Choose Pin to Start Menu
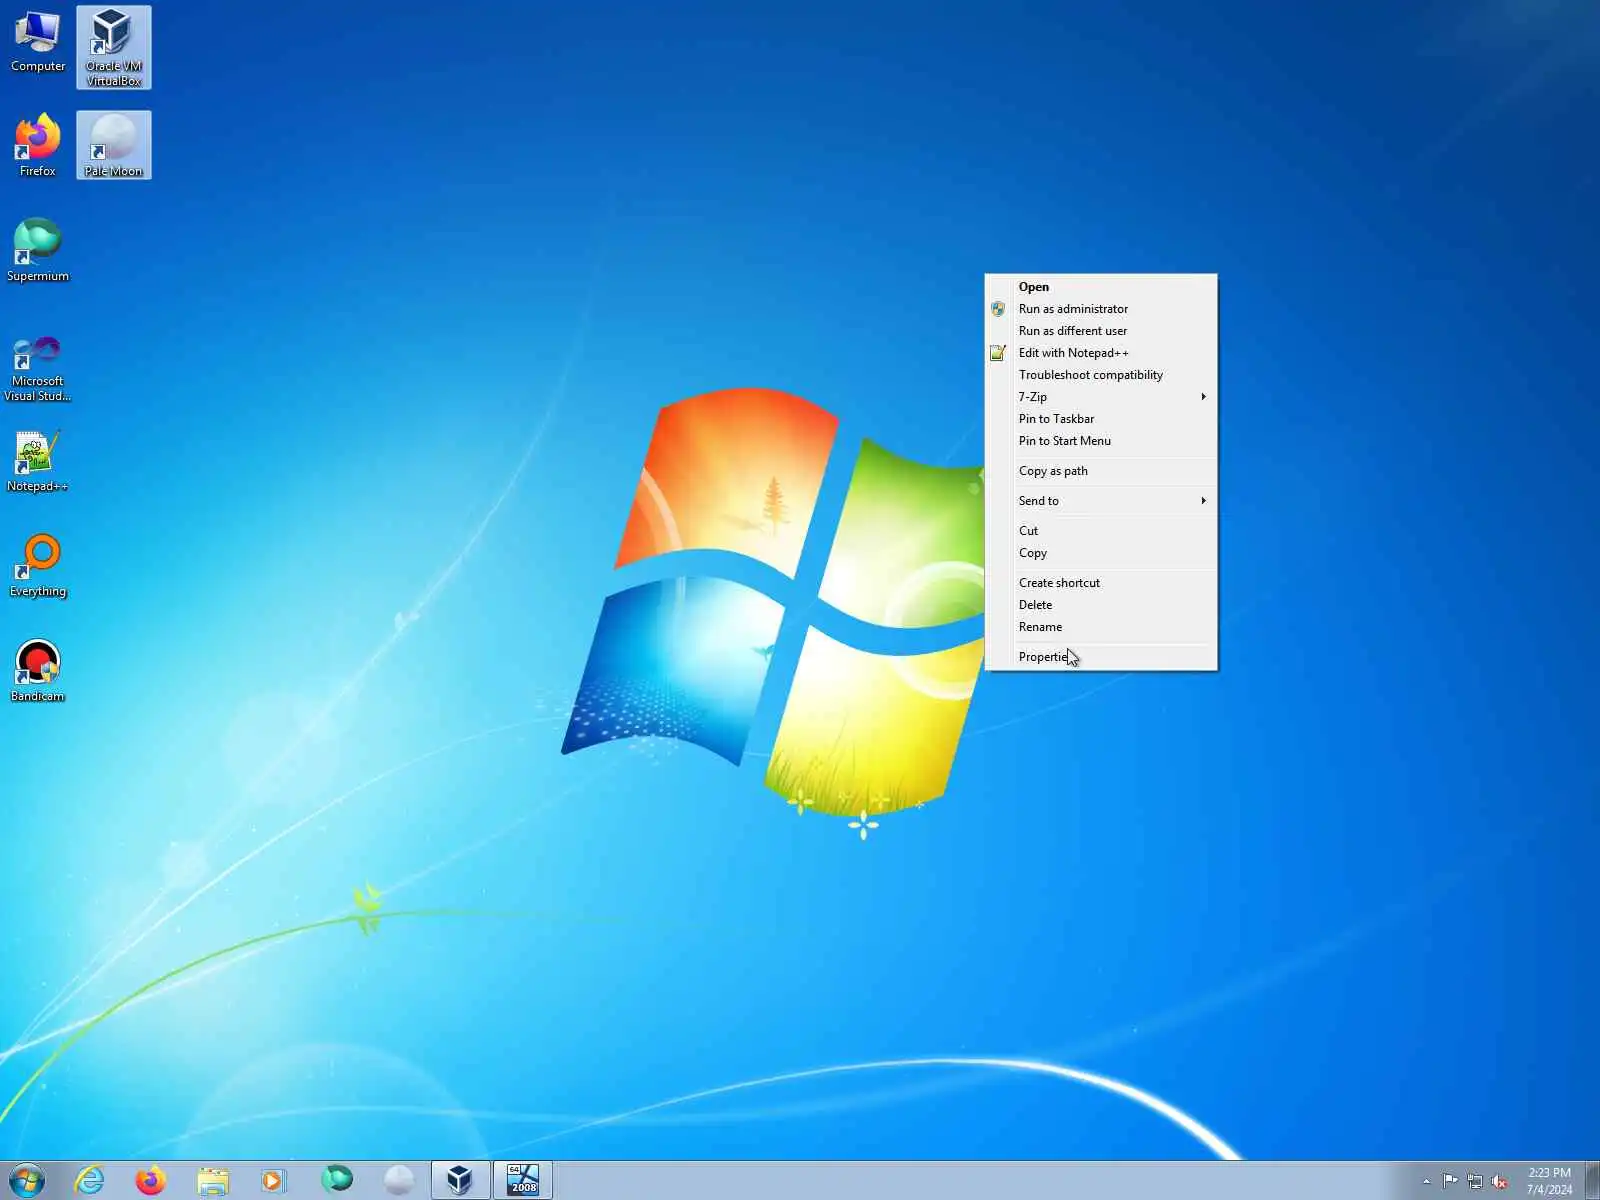This screenshot has width=1600, height=1200. coord(1101,441)
